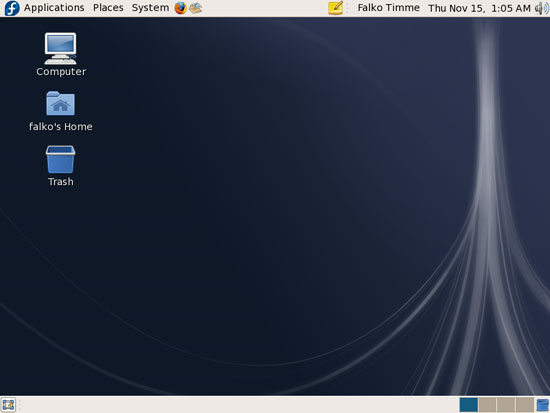Click the Show Desktop button in the bottom panel
This screenshot has height=413, width=550.
point(8,405)
